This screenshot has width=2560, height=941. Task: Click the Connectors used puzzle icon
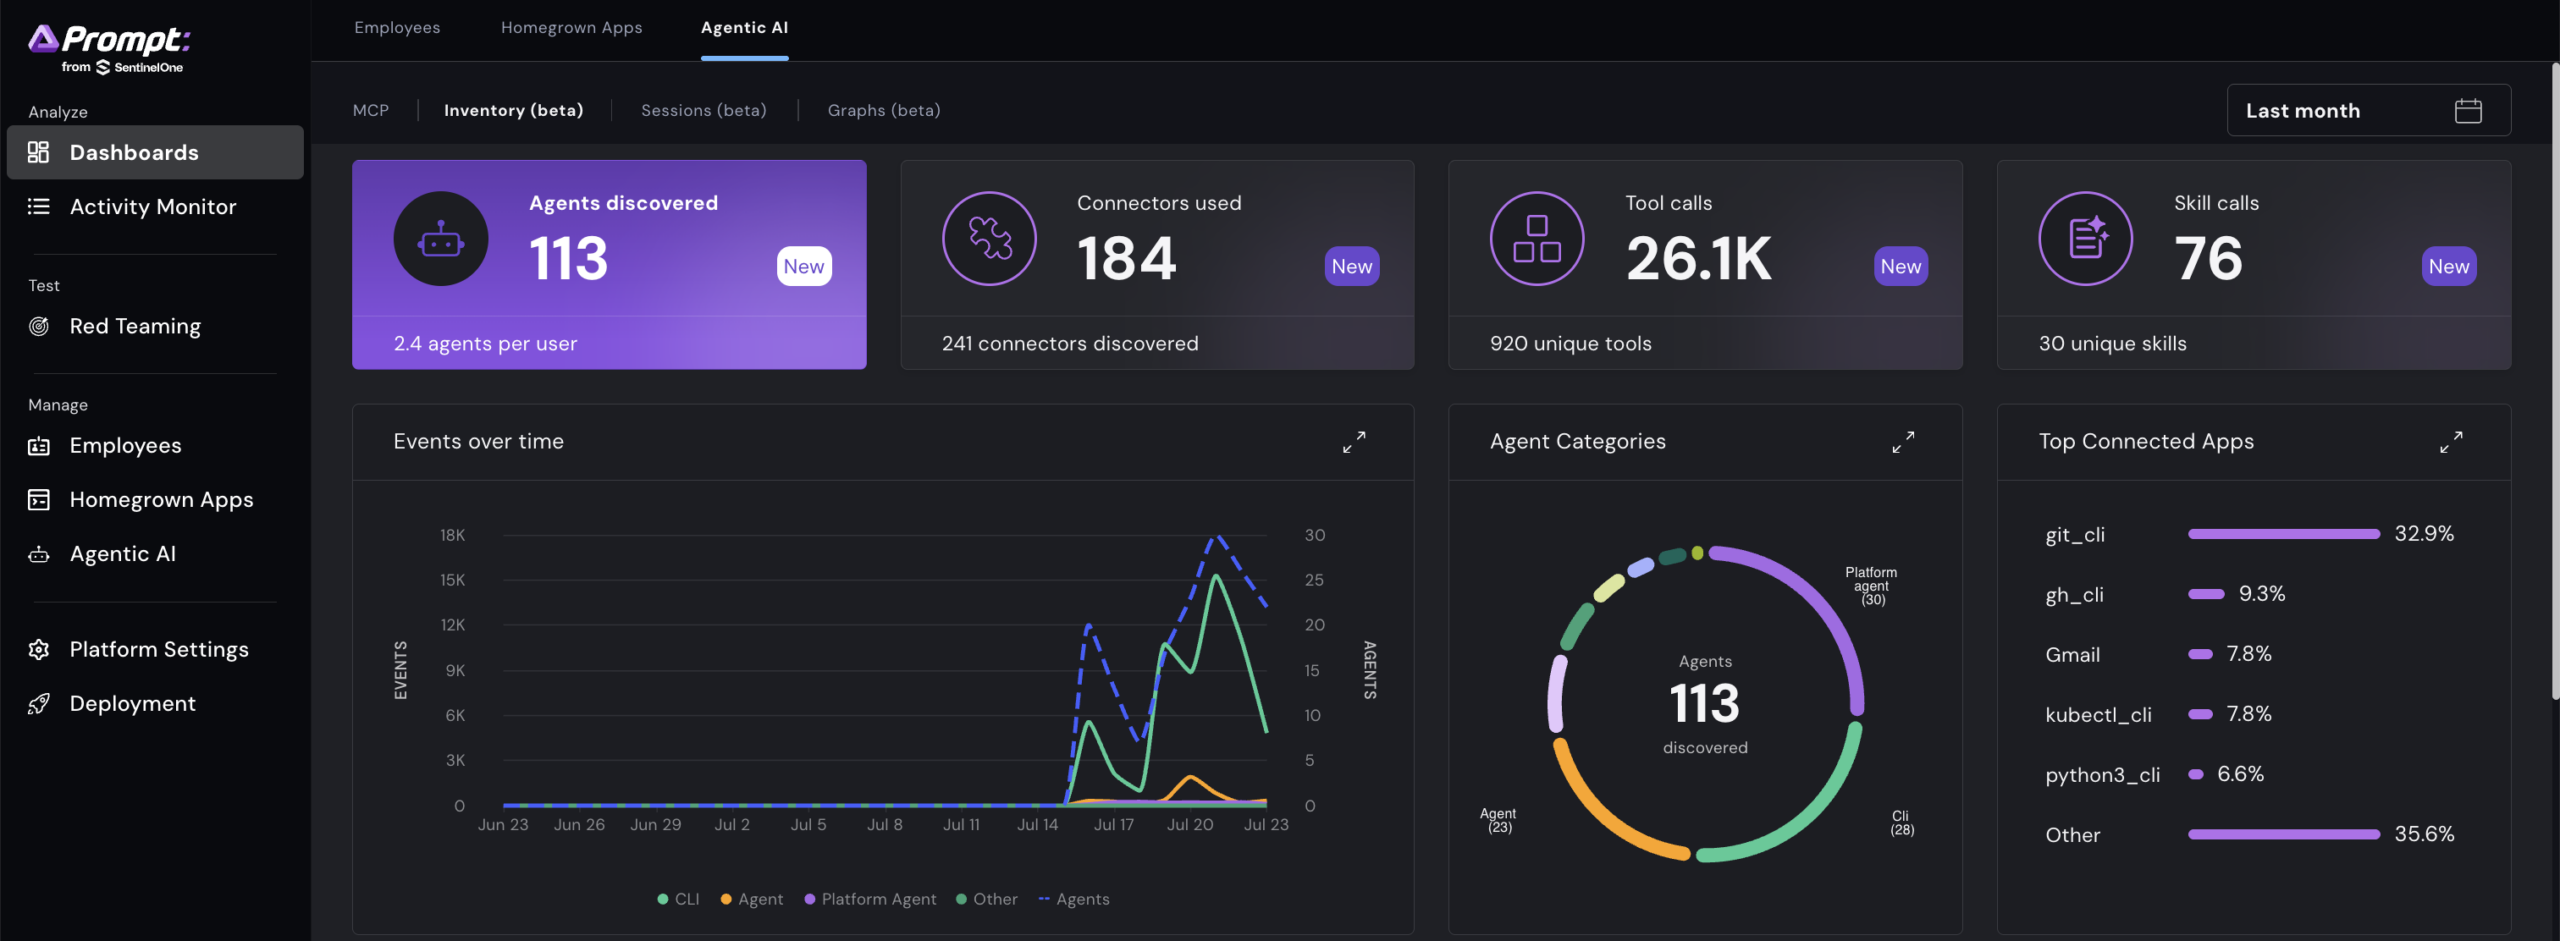[989, 239]
